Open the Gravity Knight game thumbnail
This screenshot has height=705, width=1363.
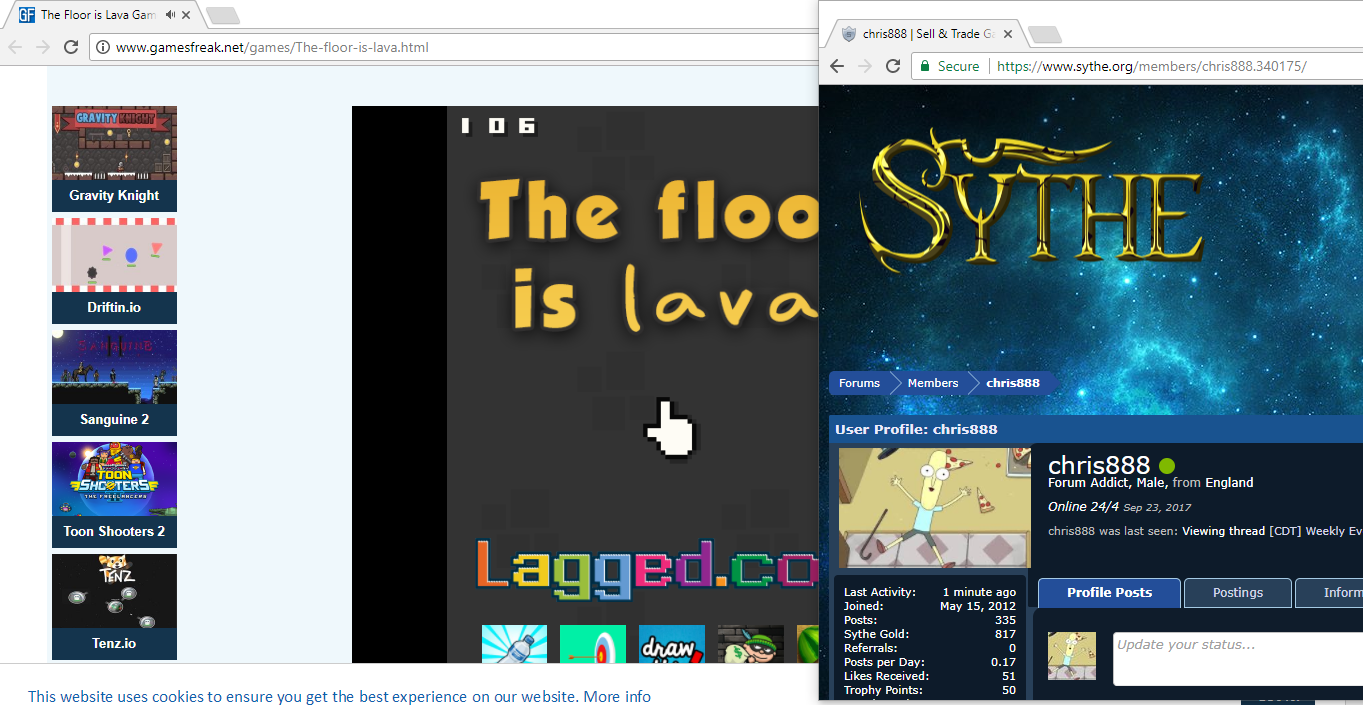click(114, 143)
